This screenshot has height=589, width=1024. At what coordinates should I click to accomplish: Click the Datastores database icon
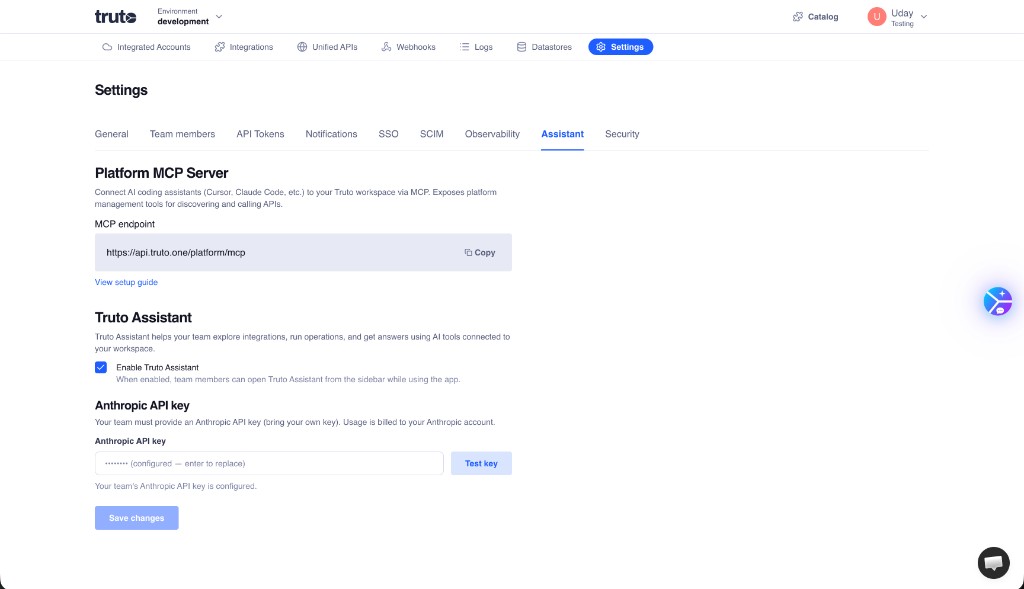[521, 47]
